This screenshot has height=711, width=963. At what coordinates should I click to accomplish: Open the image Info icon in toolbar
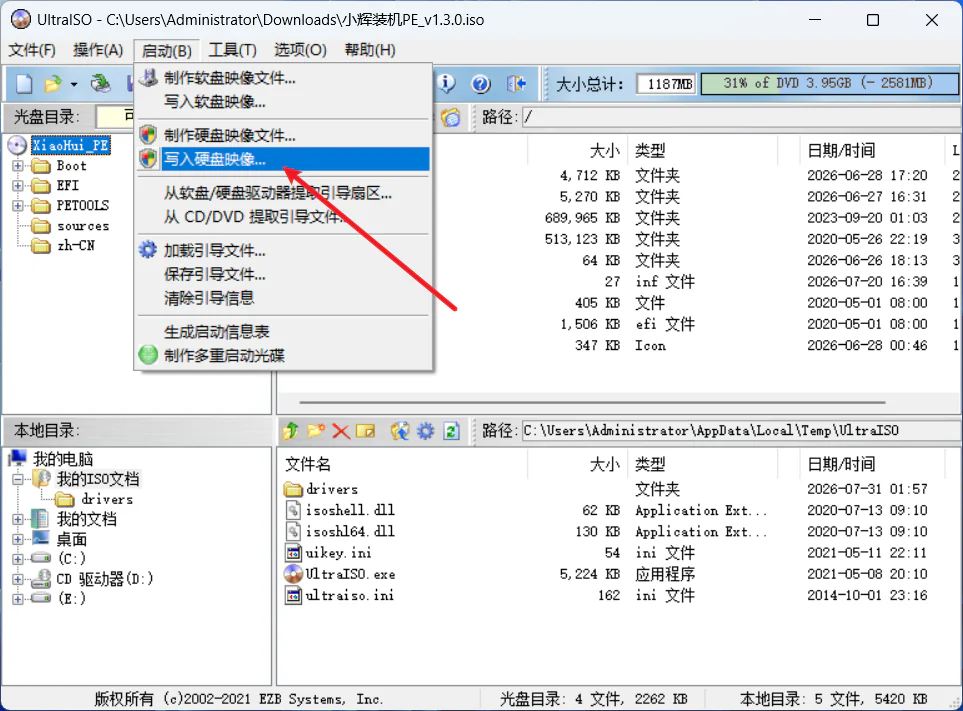446,84
